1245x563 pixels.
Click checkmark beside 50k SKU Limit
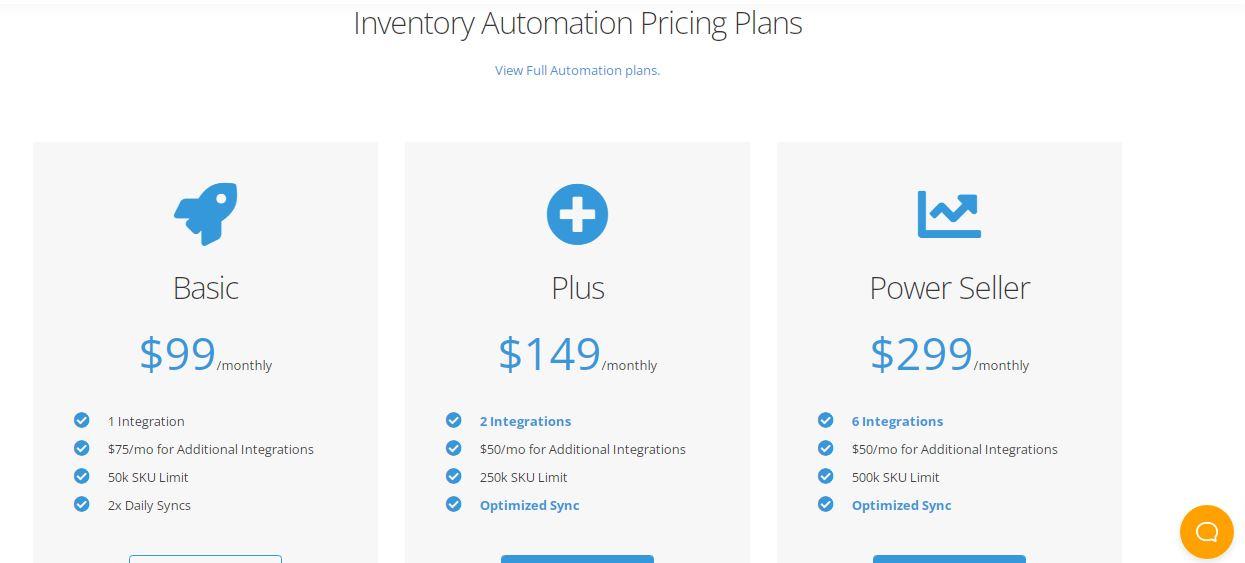pos(82,476)
